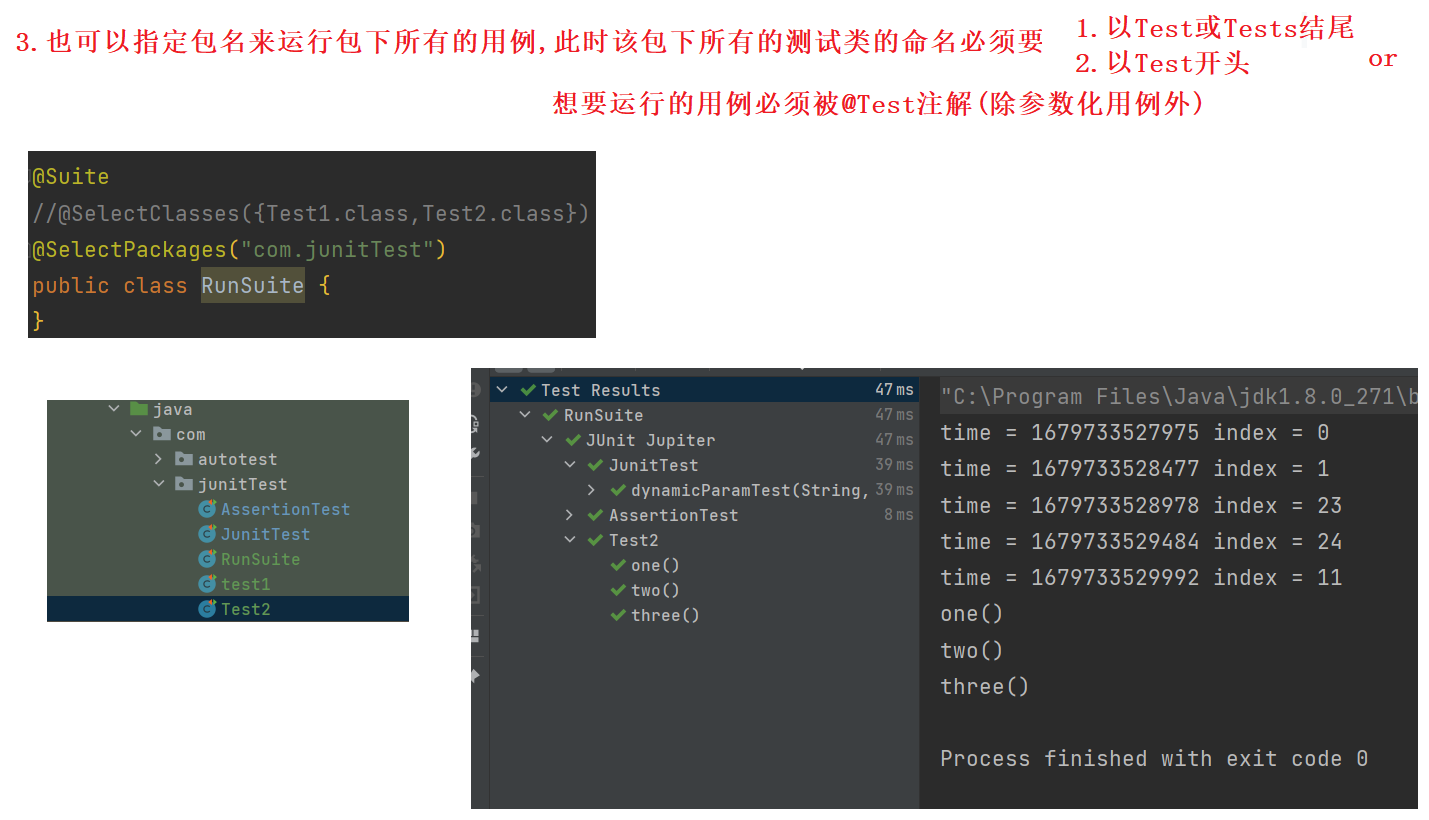Click green check beside two() test
This screenshot has width=1429, height=820.
618,590
